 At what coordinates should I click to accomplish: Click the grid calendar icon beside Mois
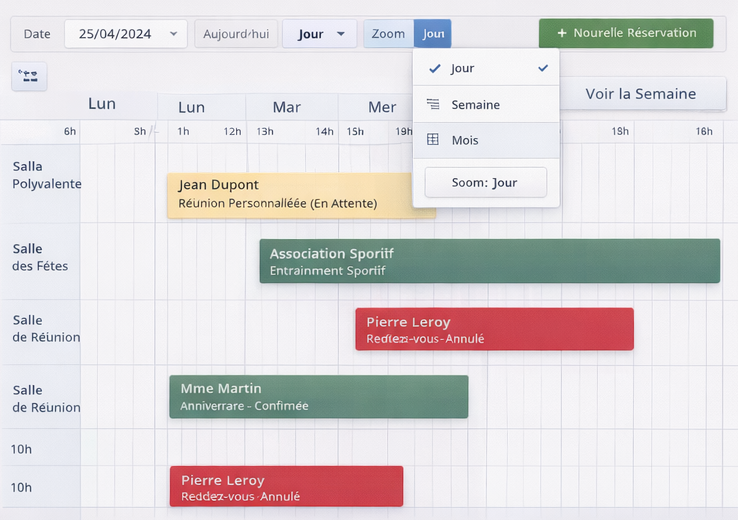coord(433,139)
